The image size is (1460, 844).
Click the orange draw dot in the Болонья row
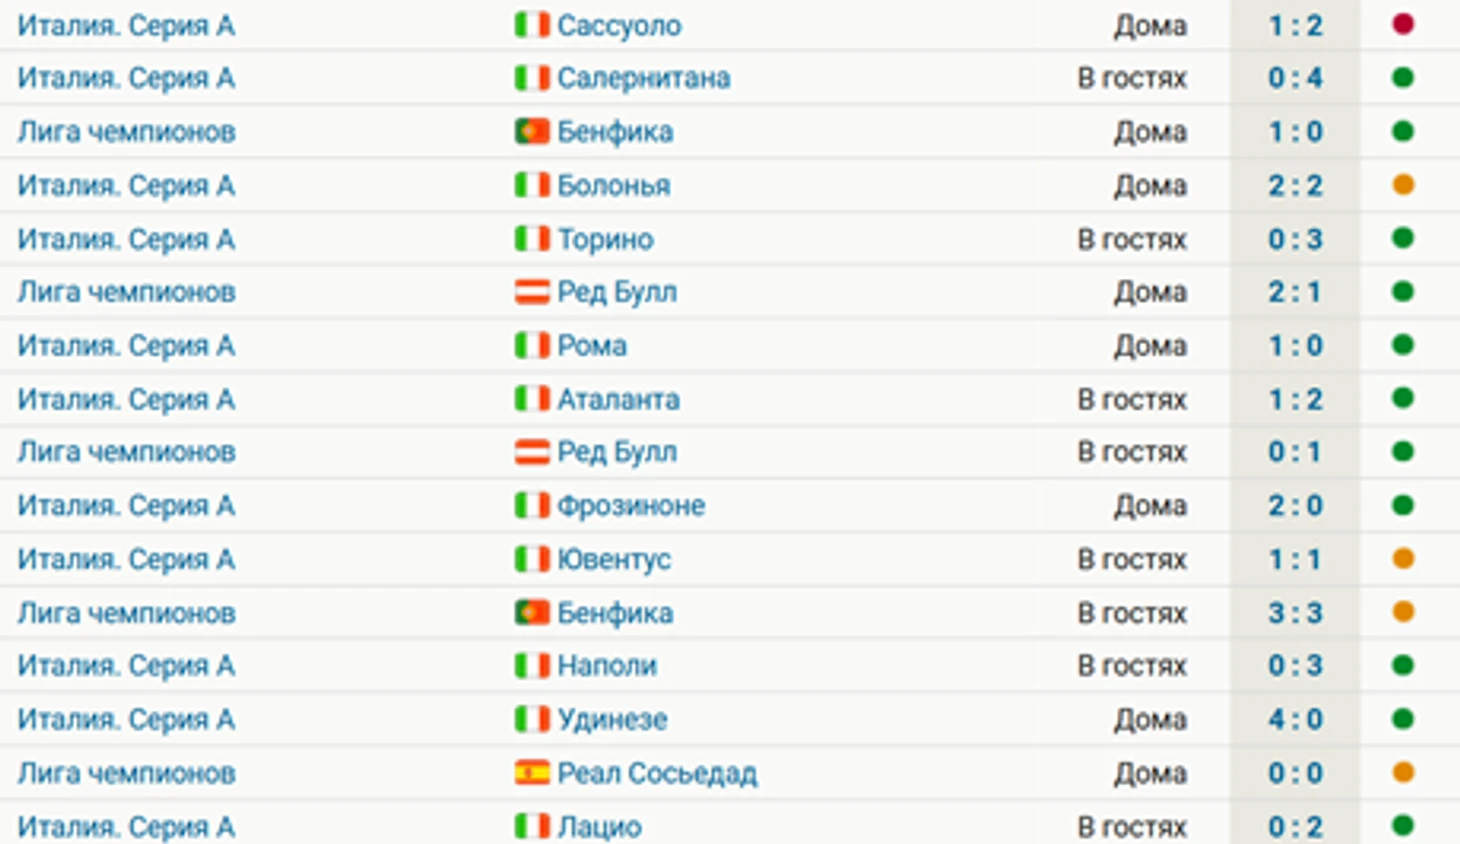point(1403,185)
